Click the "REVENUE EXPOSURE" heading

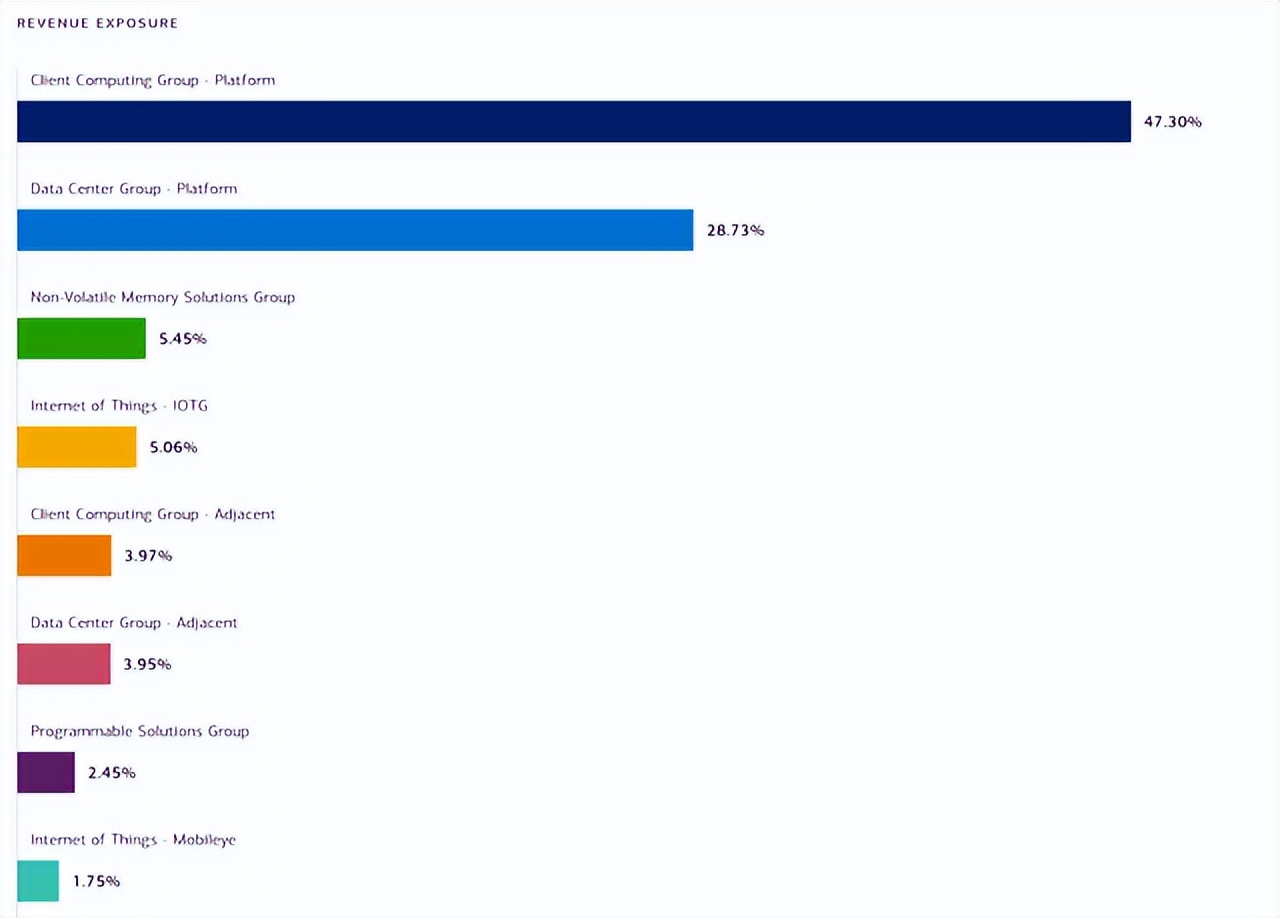(x=98, y=23)
